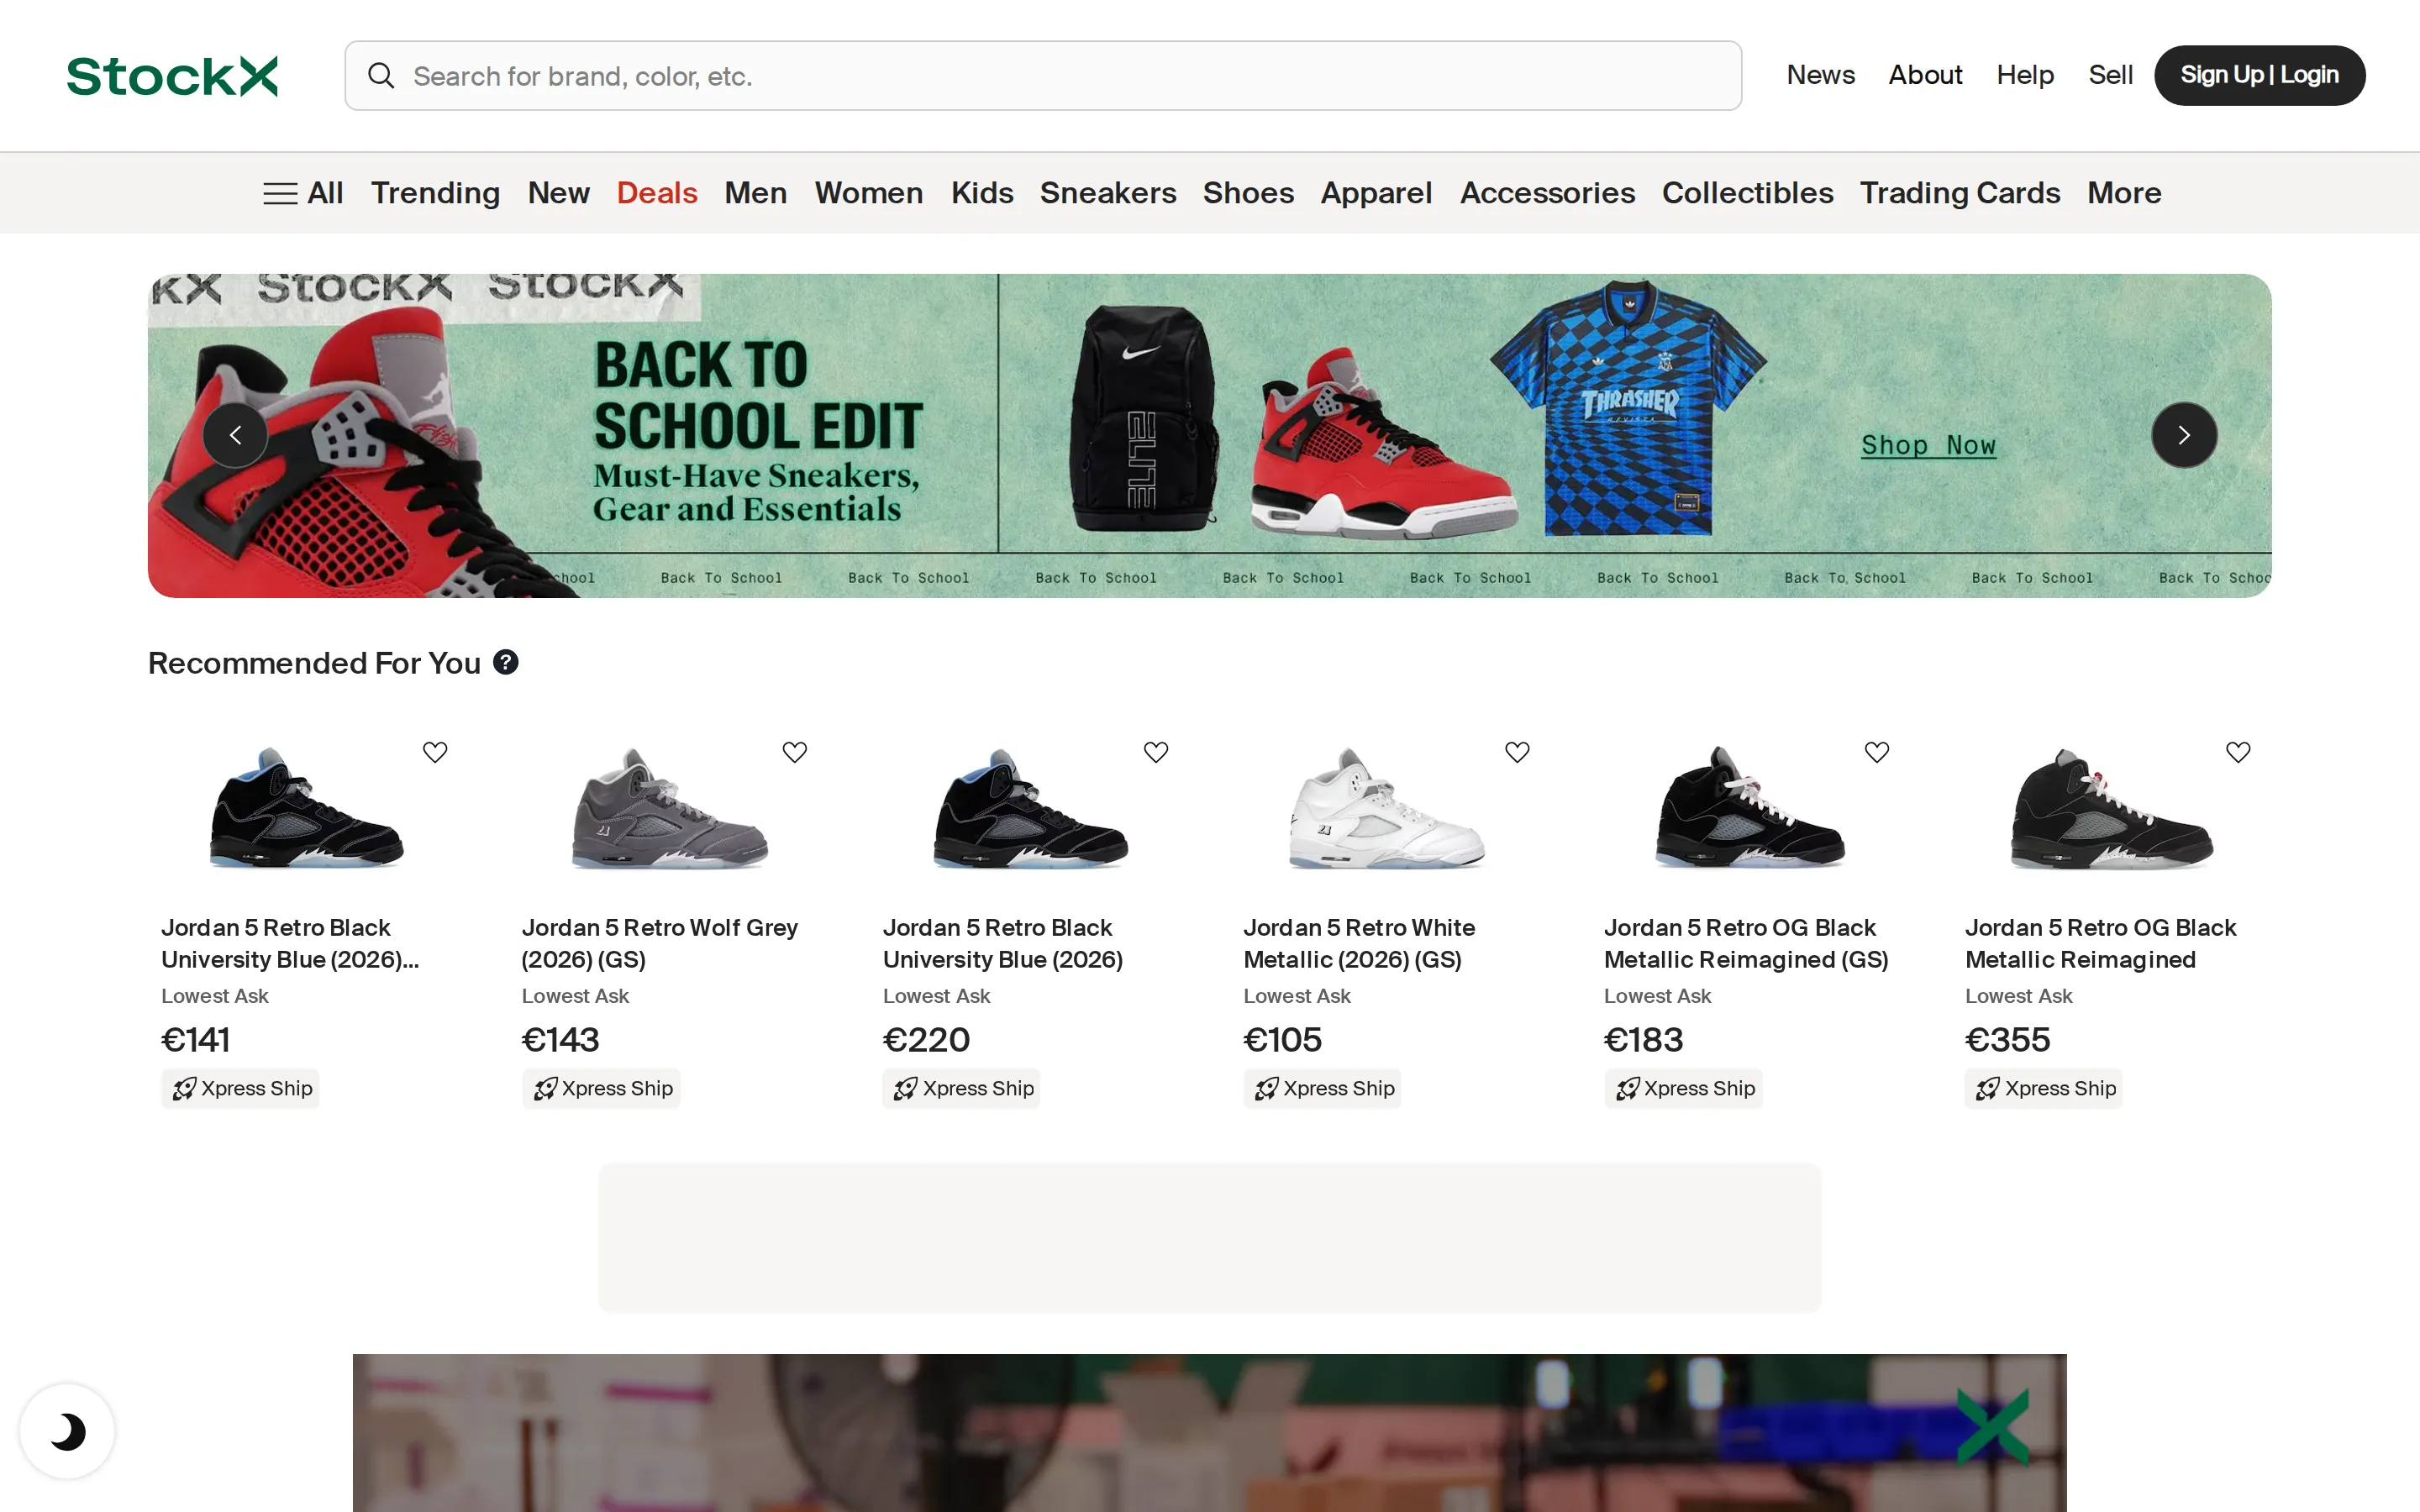Open the Wolf Grey sneaker image
The image size is (2420, 1512).
click(670, 808)
